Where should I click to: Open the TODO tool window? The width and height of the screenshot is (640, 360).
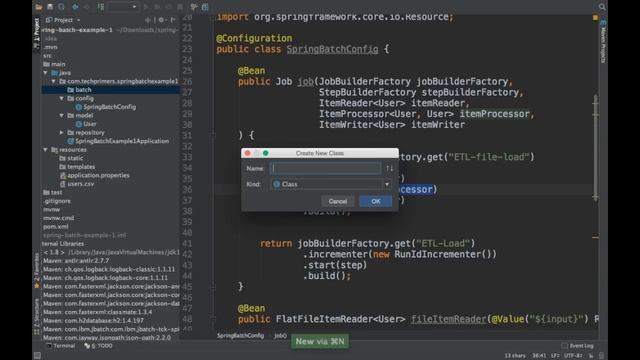tap(98, 346)
